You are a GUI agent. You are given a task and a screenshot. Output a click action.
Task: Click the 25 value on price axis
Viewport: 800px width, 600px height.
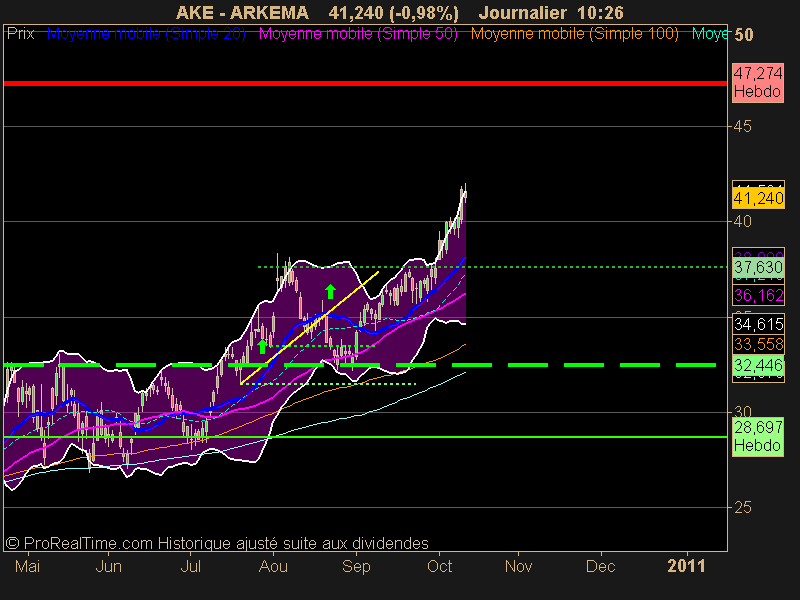[x=742, y=507]
